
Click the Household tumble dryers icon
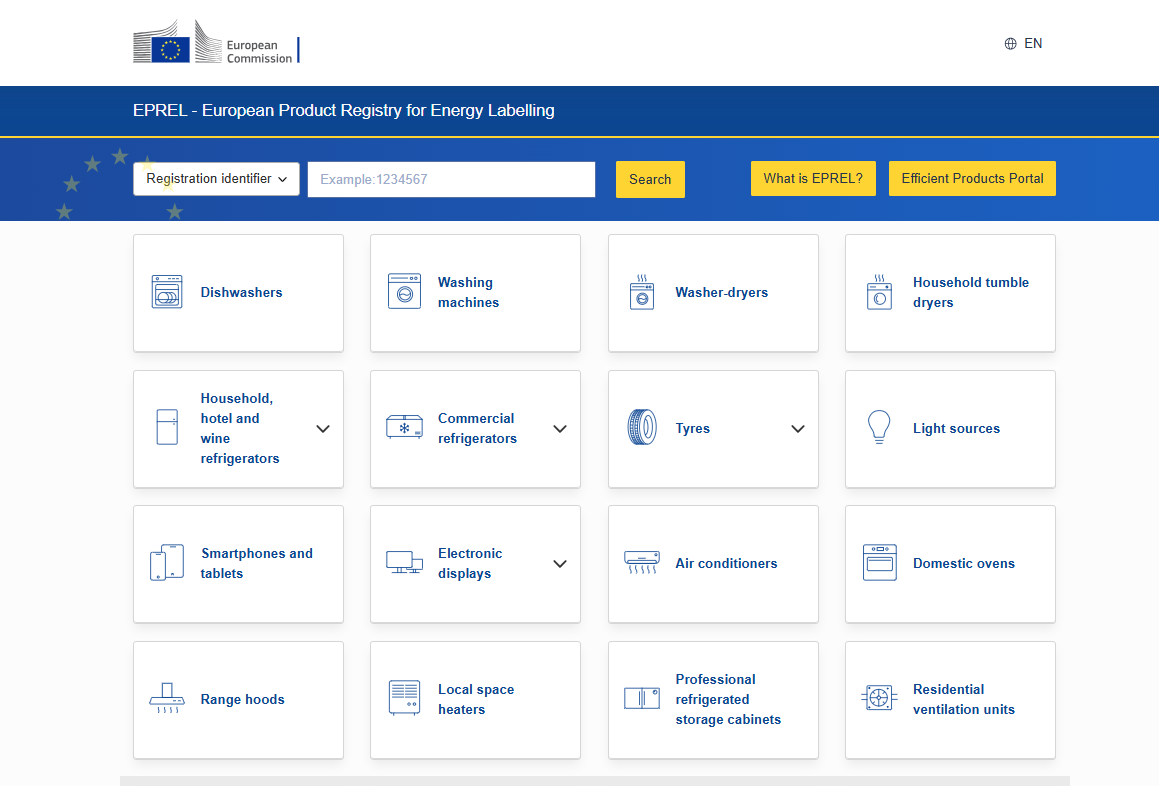[x=879, y=291]
